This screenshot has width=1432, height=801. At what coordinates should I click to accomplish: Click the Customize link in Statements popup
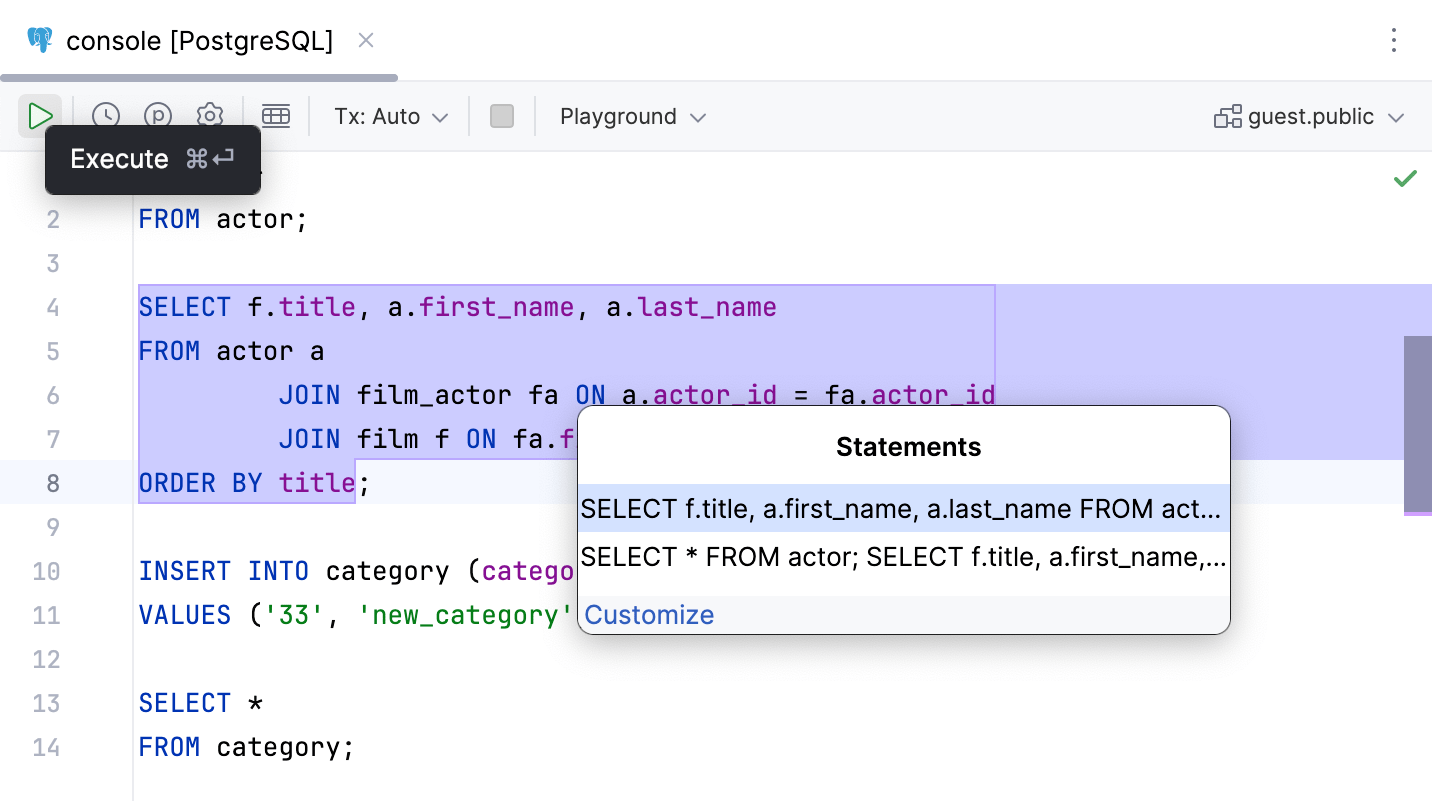click(648, 614)
